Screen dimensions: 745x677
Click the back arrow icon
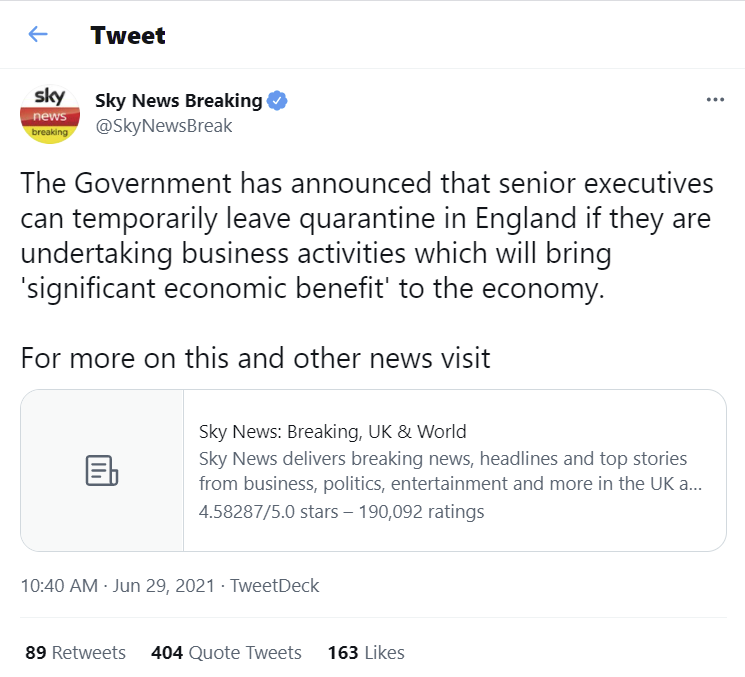(x=38, y=35)
